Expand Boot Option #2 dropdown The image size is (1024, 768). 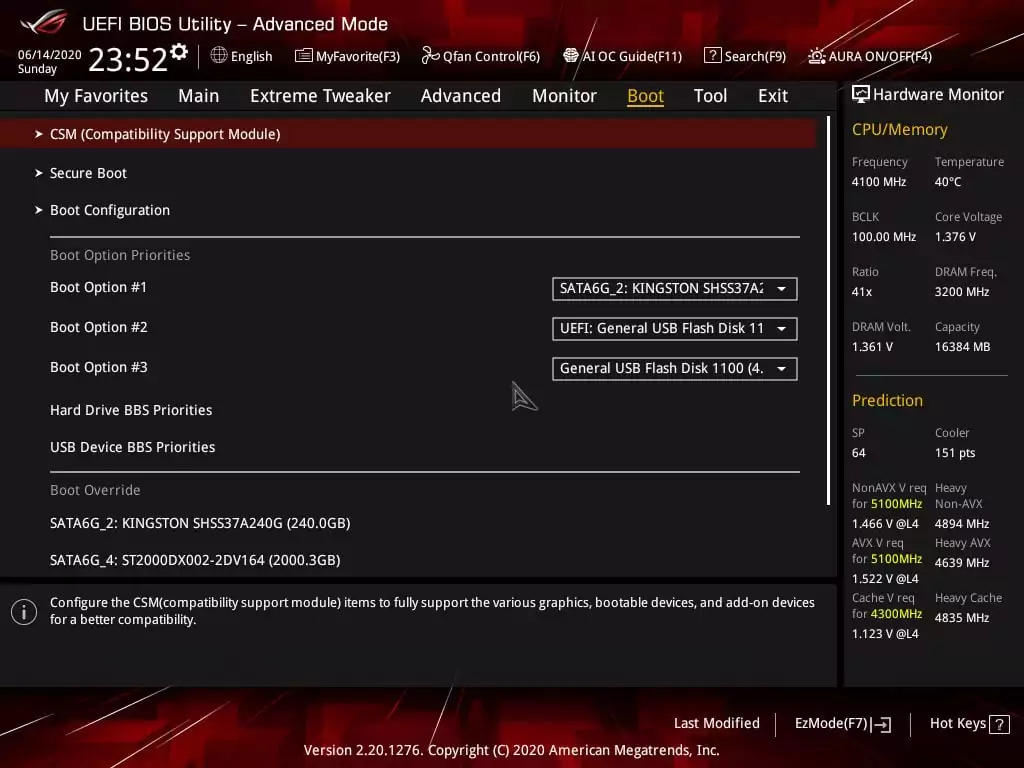tap(674, 329)
